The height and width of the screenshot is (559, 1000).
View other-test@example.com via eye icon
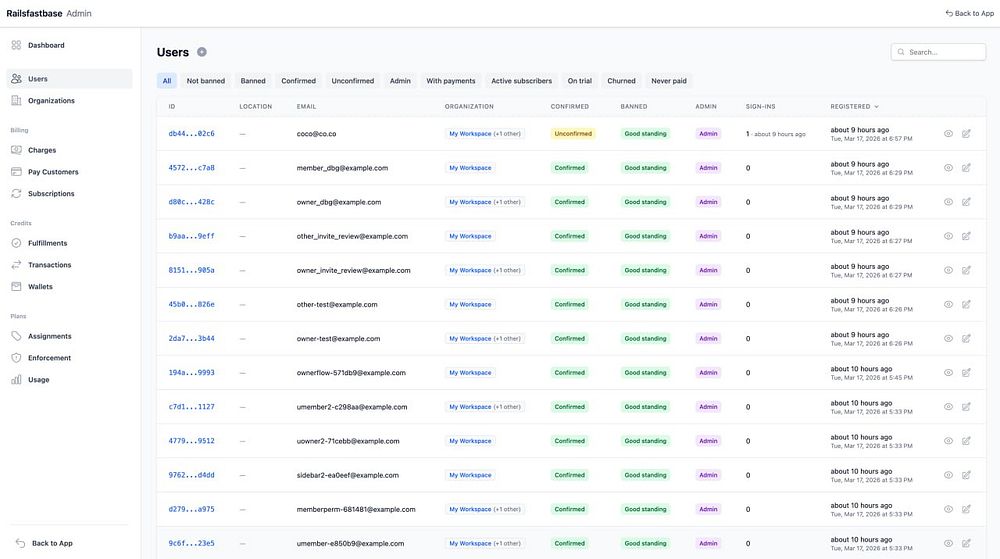click(948, 305)
